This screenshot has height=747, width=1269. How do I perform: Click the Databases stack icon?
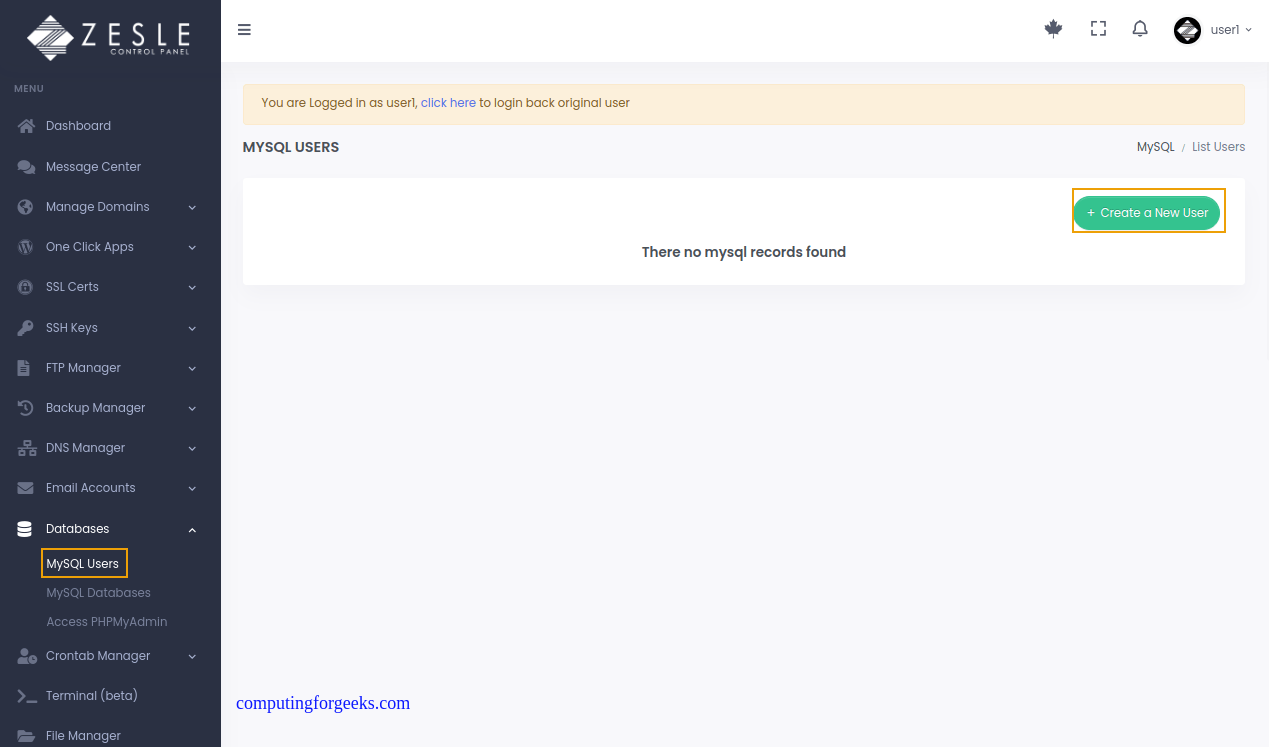point(25,529)
